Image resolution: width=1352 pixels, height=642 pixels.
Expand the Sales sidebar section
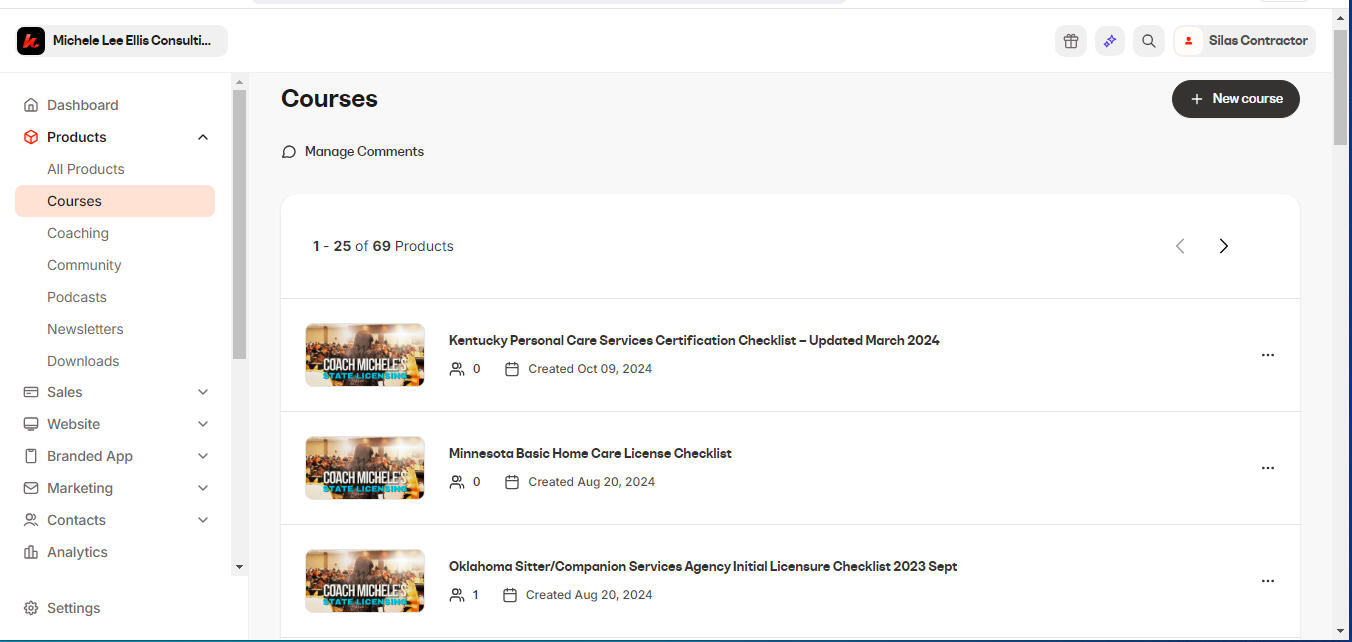pos(203,392)
